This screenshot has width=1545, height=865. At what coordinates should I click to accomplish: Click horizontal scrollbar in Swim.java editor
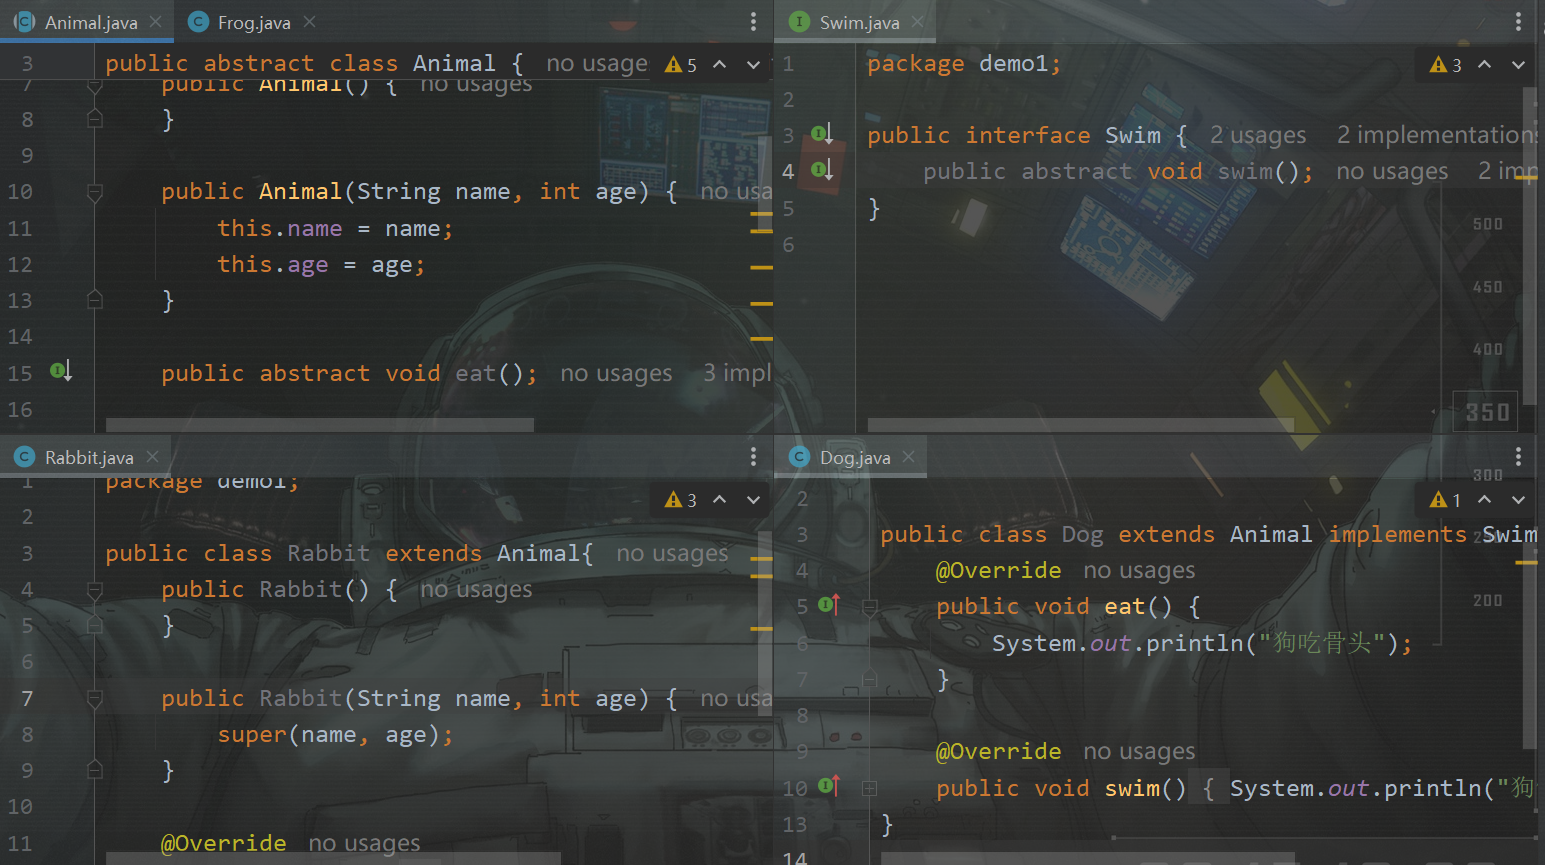click(1081, 425)
